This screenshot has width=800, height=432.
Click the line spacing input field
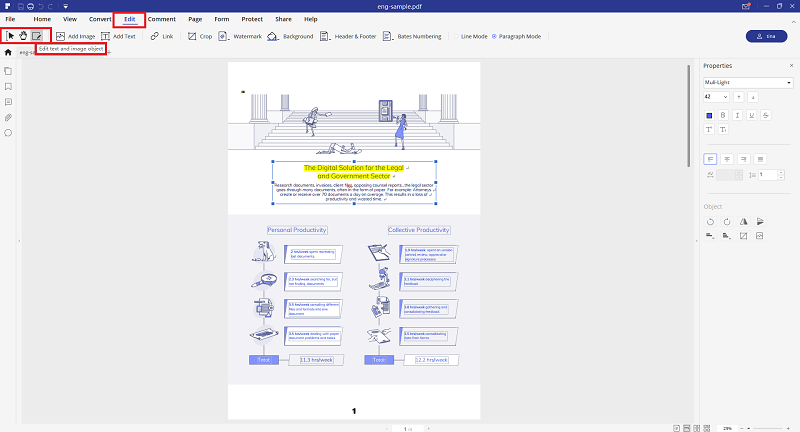763,175
